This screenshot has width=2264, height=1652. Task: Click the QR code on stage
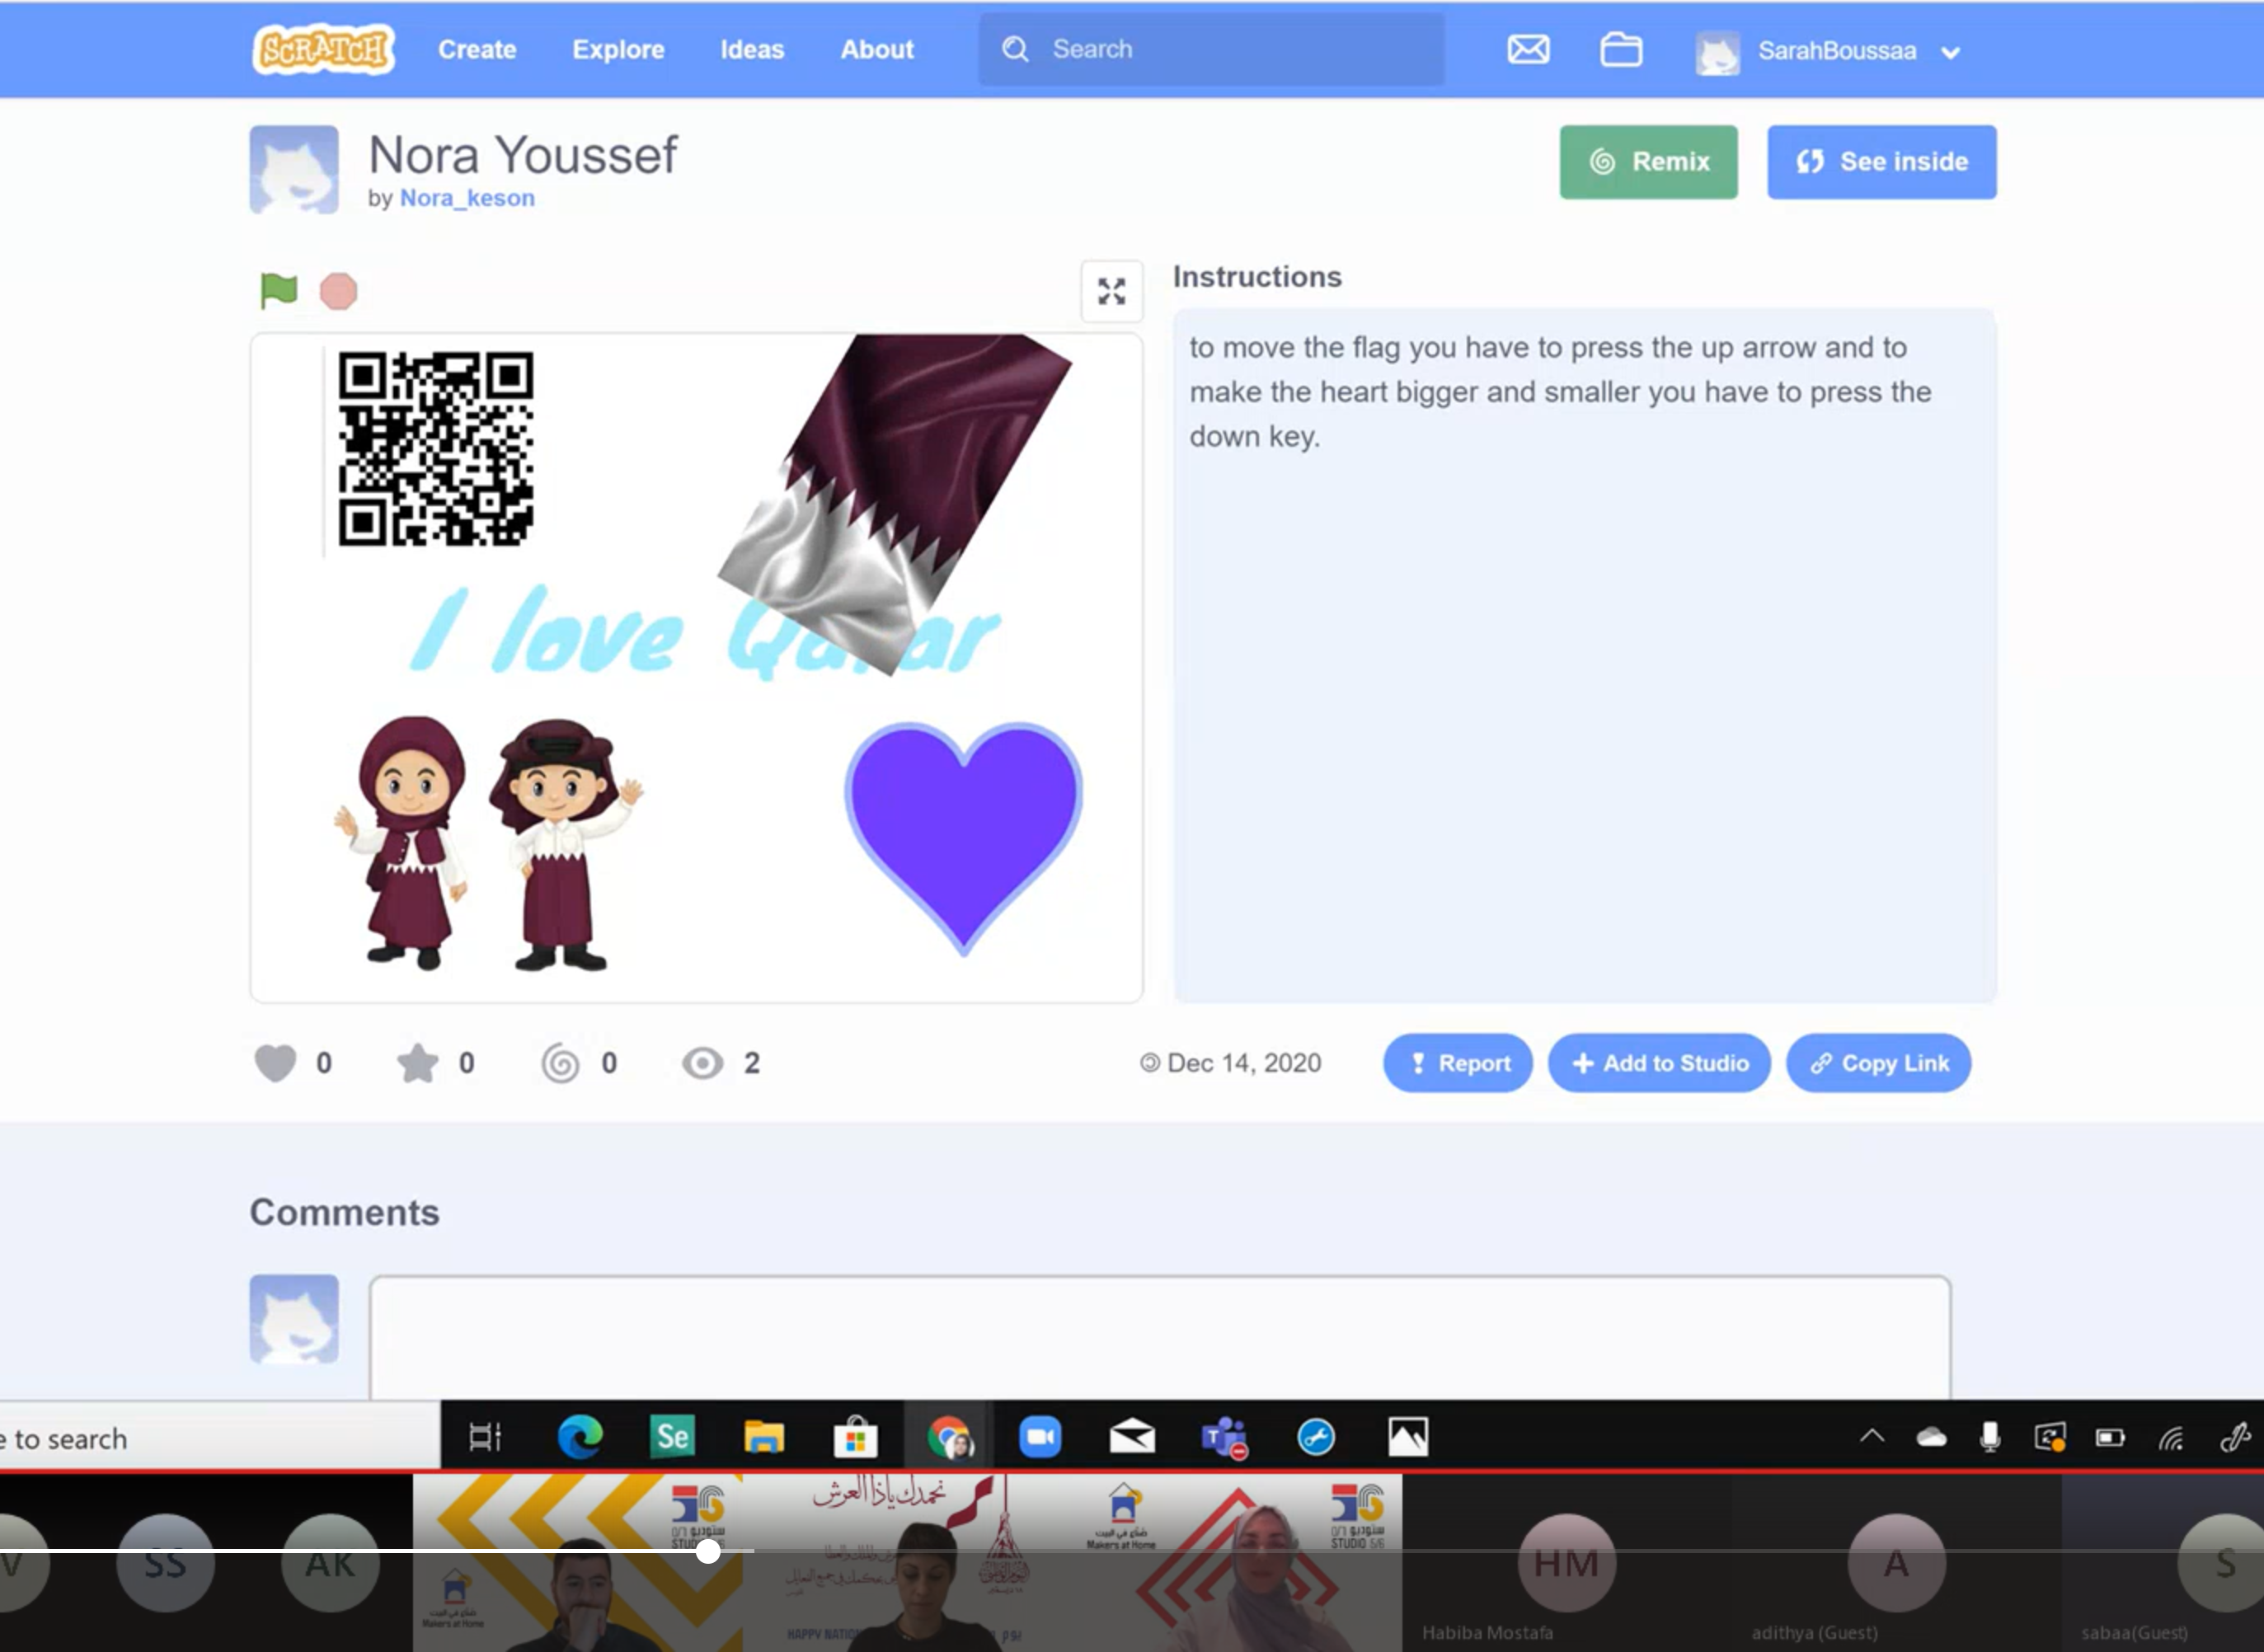(435, 448)
